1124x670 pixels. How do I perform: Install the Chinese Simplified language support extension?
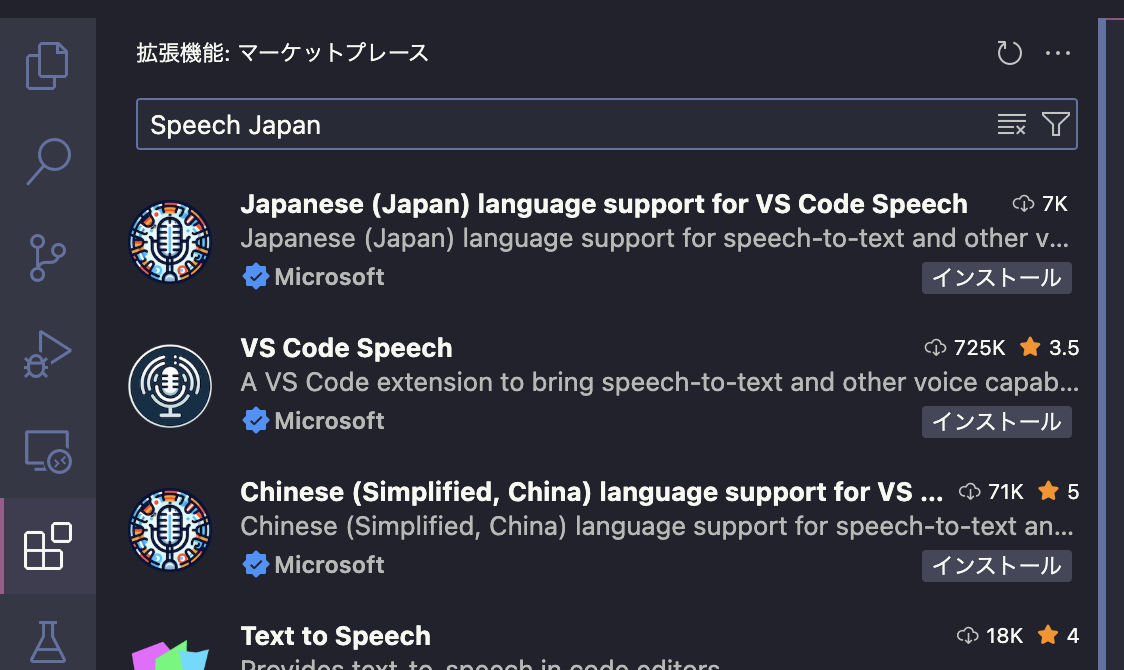pos(996,565)
